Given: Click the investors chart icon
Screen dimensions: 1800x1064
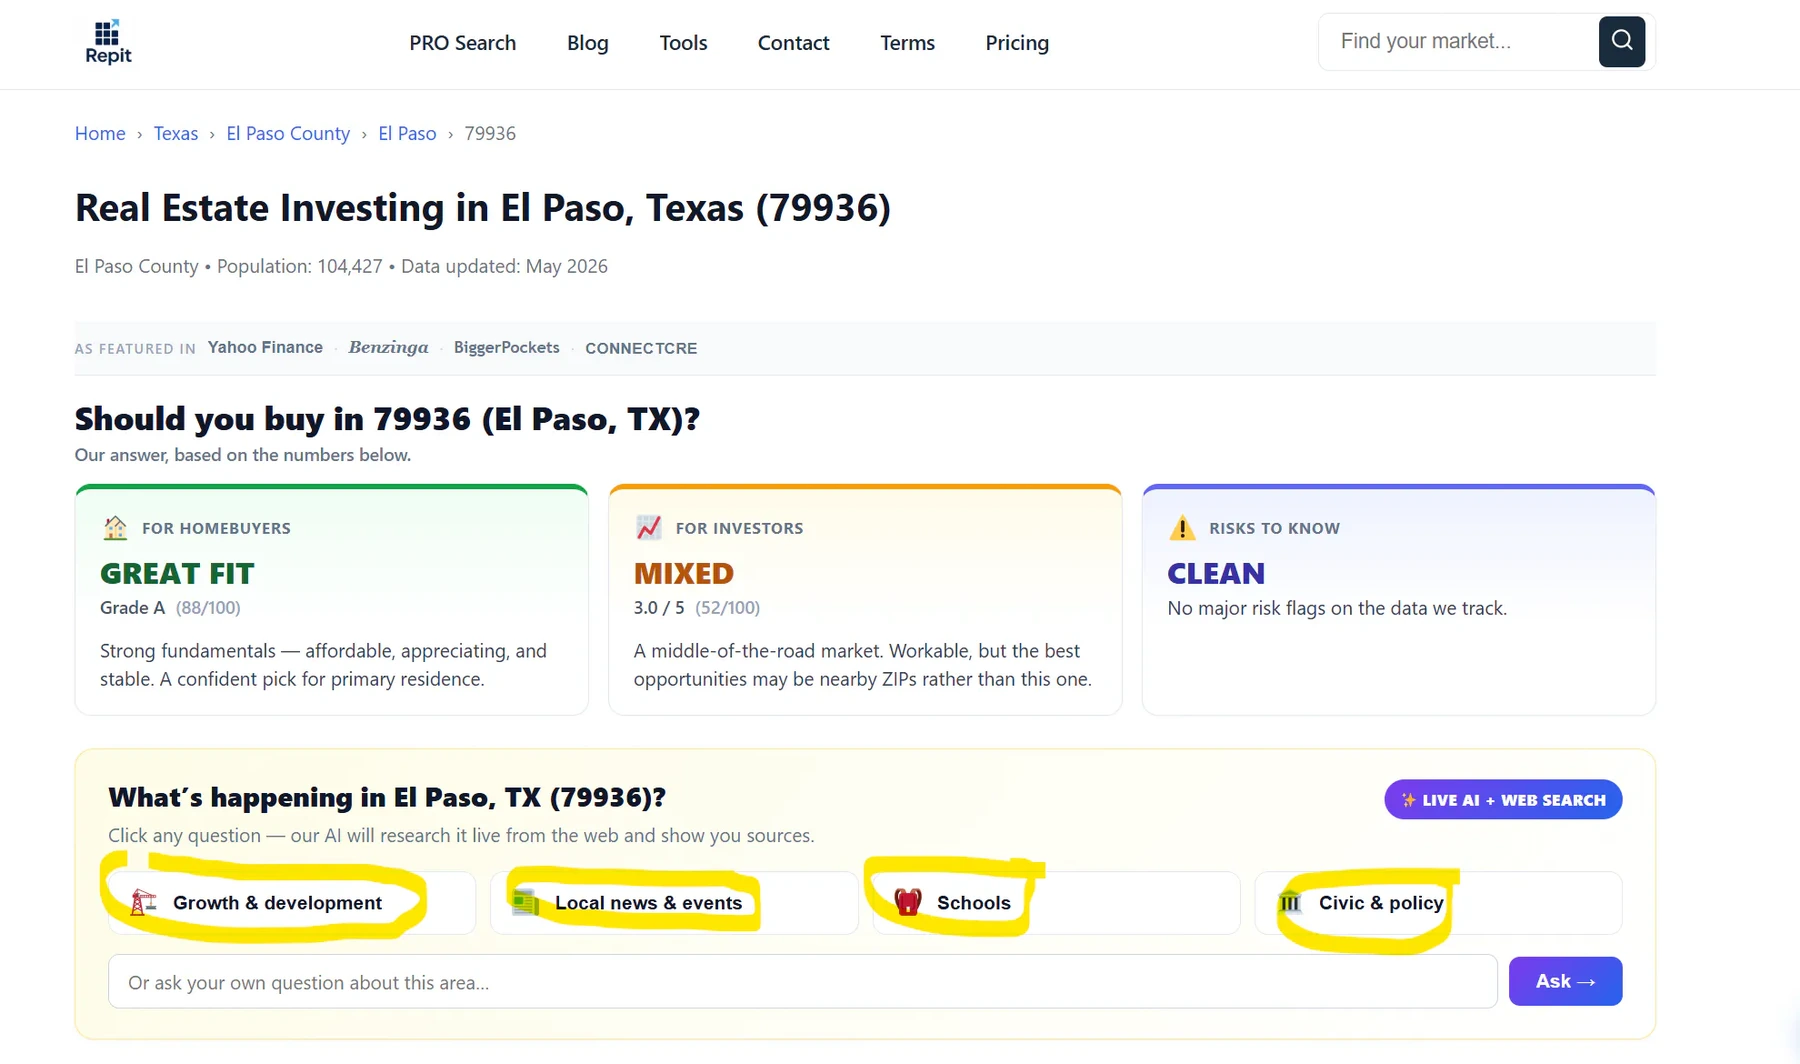Looking at the screenshot, I should (x=649, y=528).
